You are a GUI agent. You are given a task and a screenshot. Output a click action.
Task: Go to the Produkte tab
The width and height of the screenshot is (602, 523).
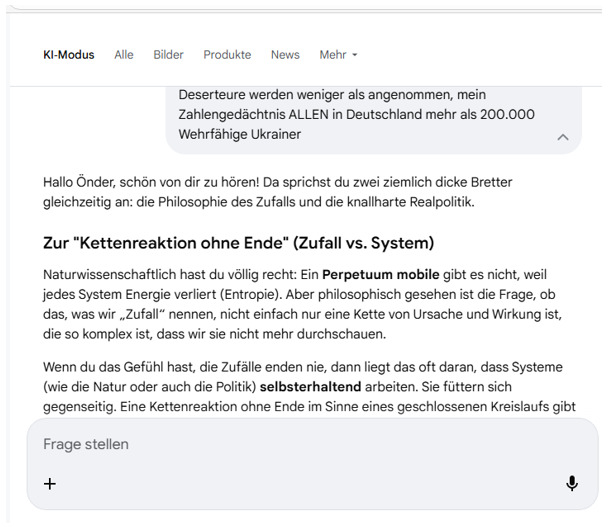coord(227,55)
